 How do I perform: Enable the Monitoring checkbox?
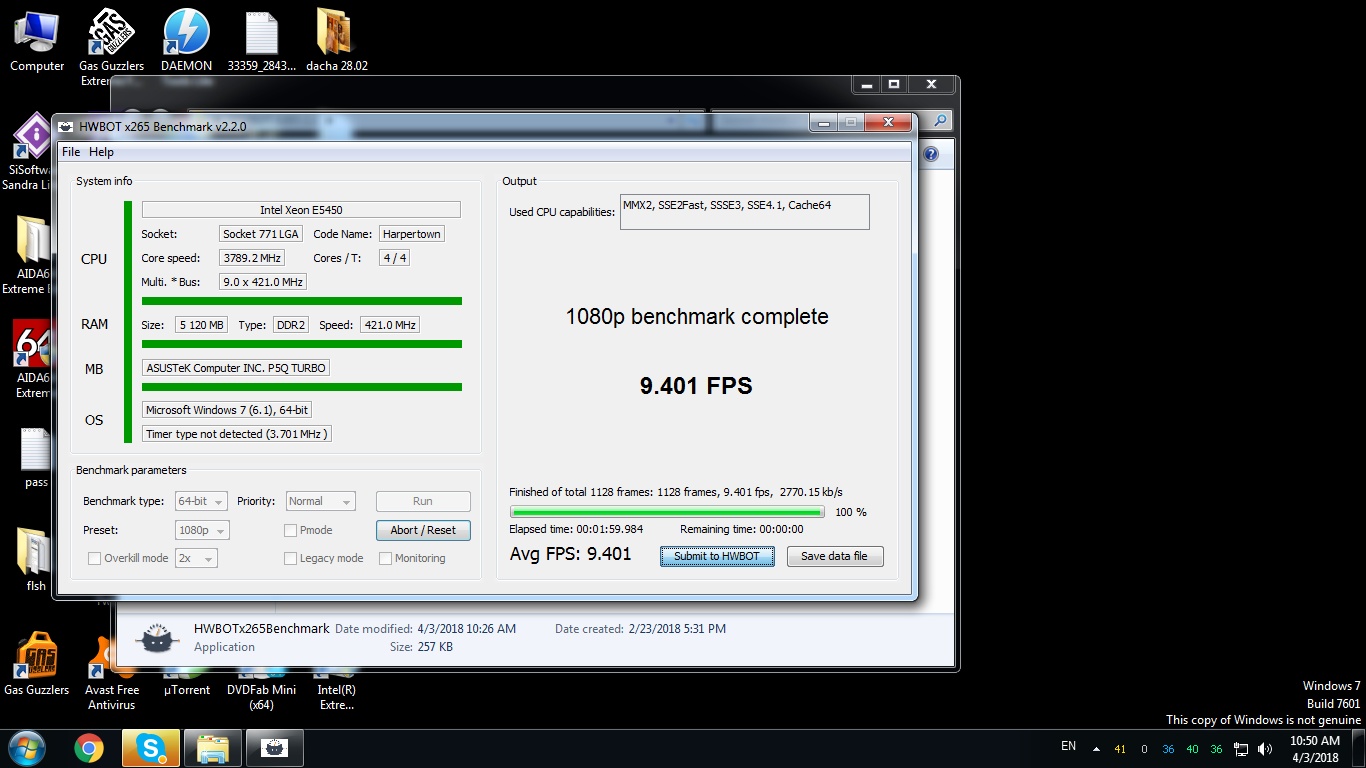[385, 558]
